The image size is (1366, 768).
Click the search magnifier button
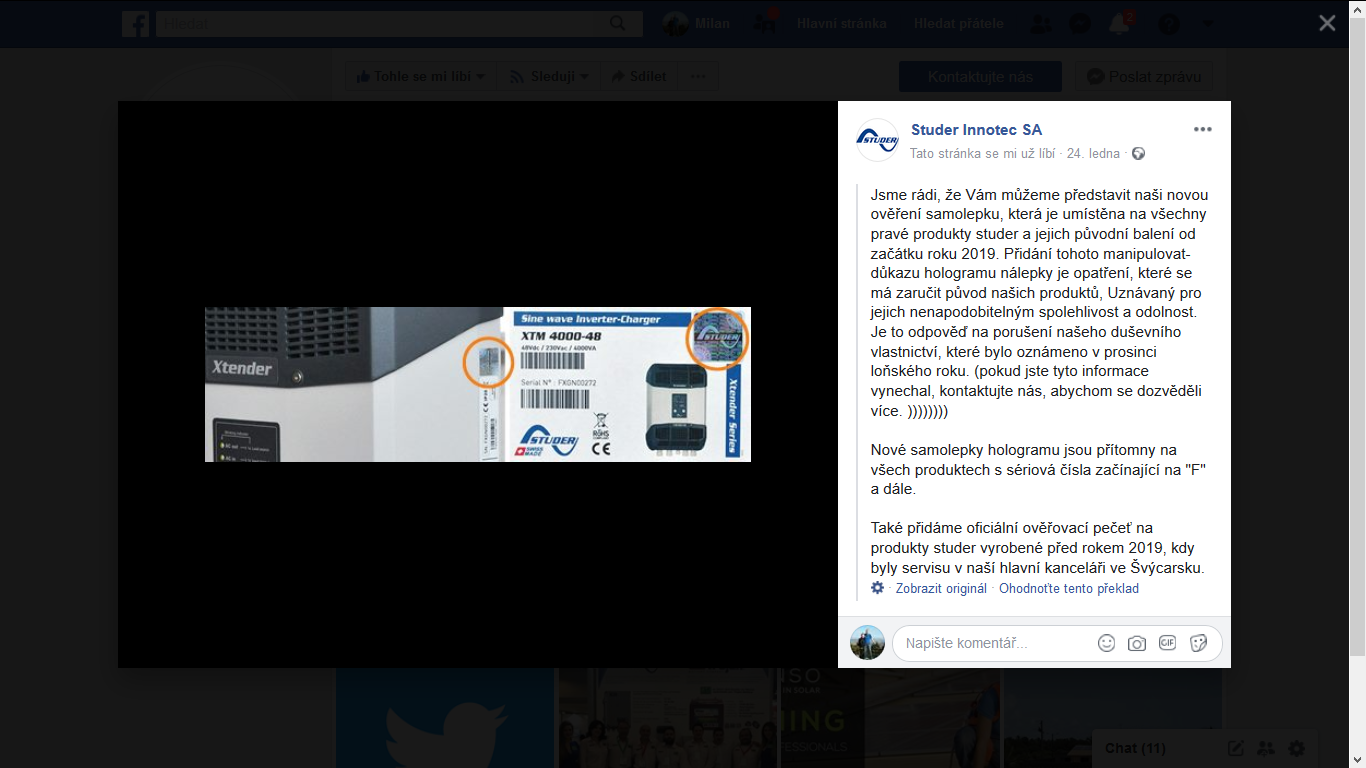click(620, 24)
